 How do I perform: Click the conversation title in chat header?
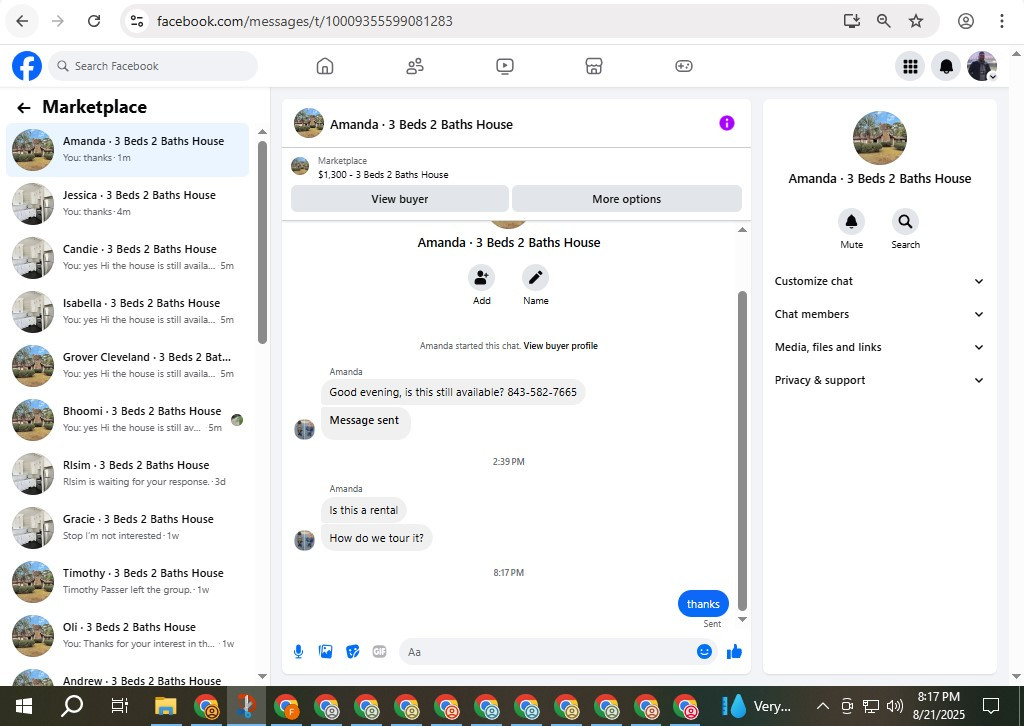coord(421,124)
